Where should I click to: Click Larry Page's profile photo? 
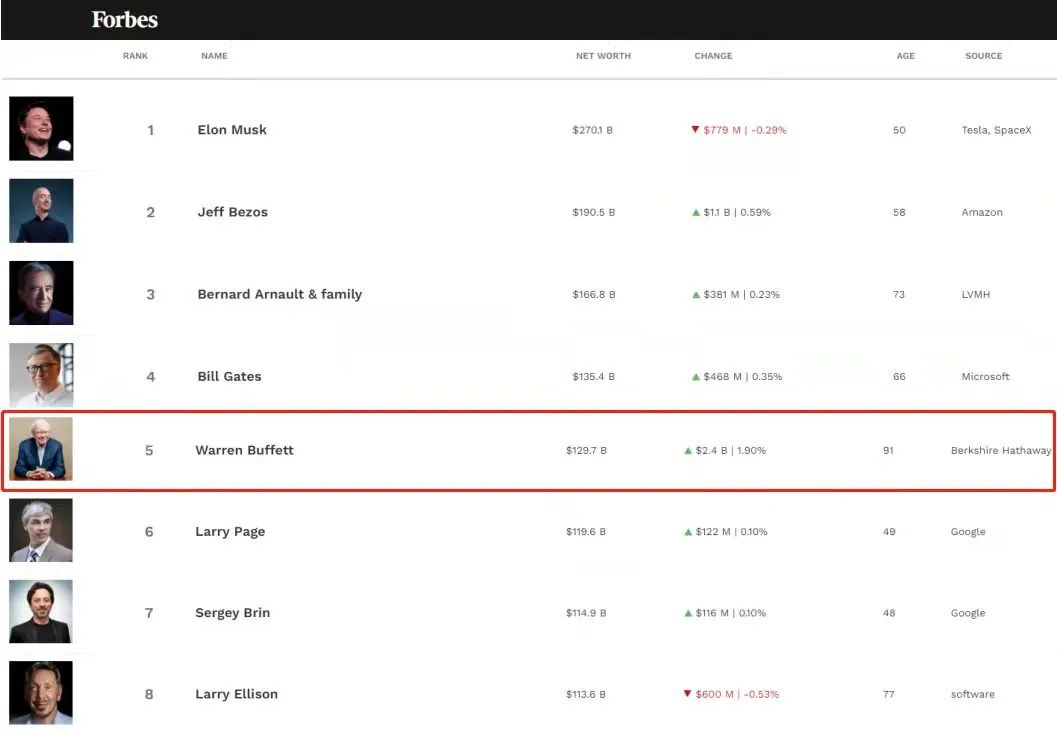[x=41, y=530]
